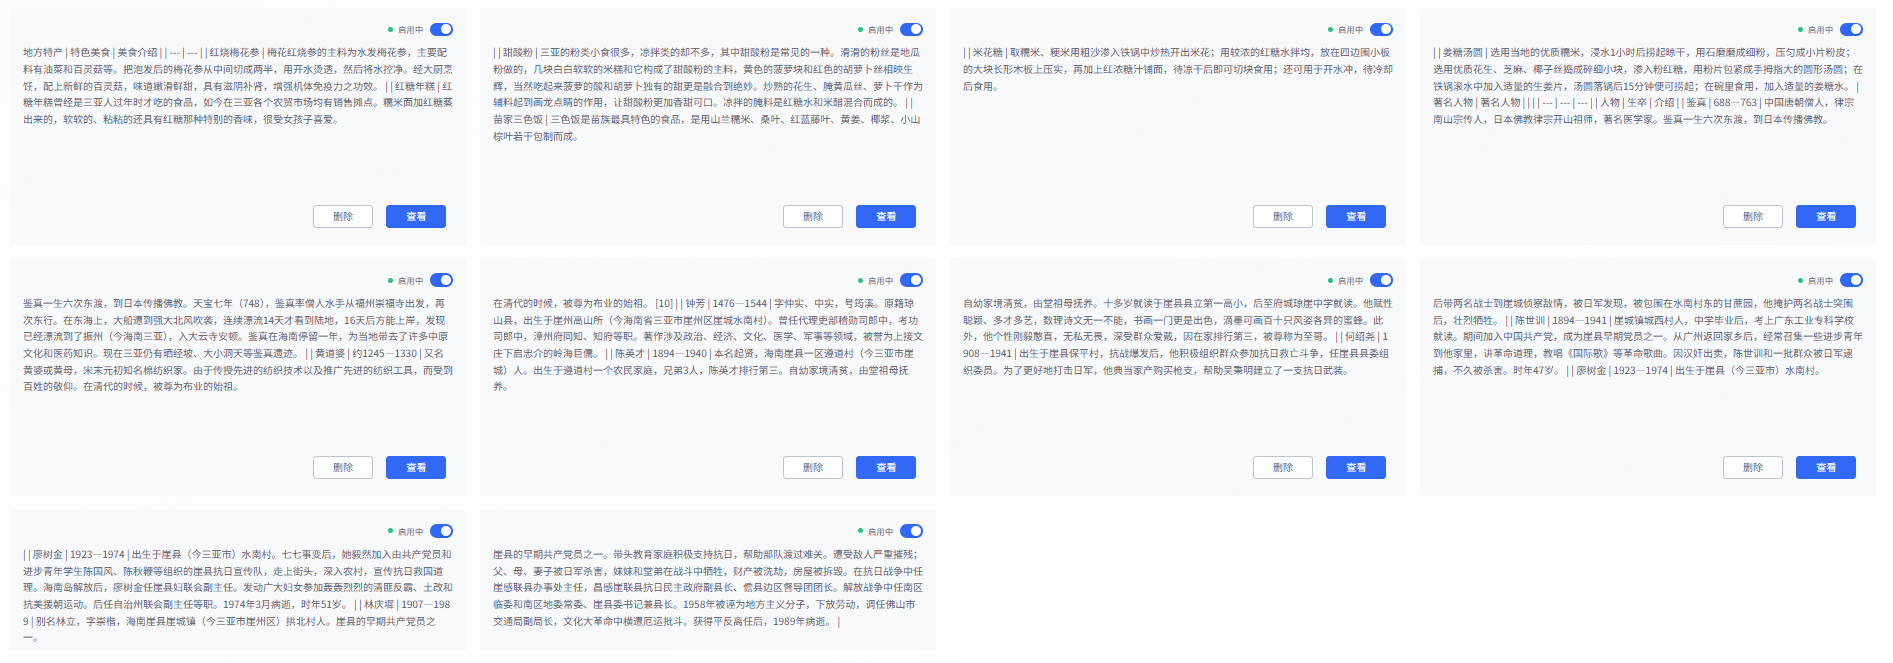Delete the 甜酸粉 card
The height and width of the screenshot is (663, 1893).
click(813, 217)
